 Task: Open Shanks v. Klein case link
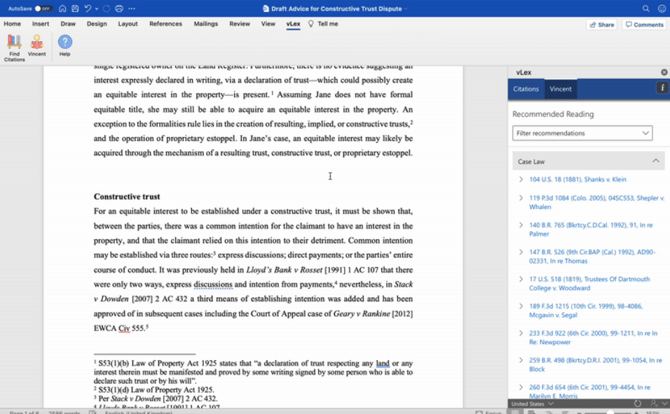[x=578, y=179]
